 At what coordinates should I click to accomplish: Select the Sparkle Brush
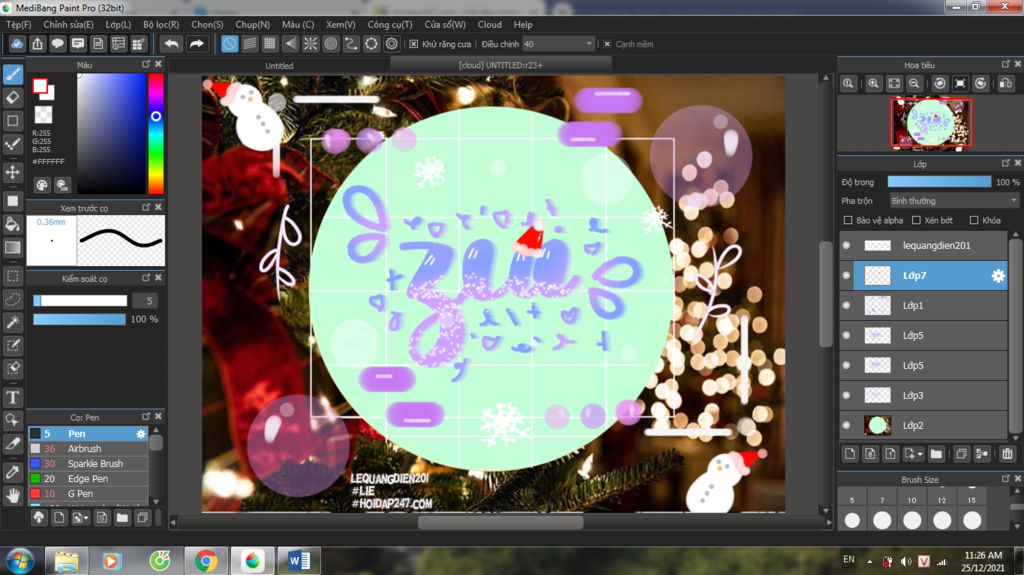pyautogui.click(x=88, y=464)
